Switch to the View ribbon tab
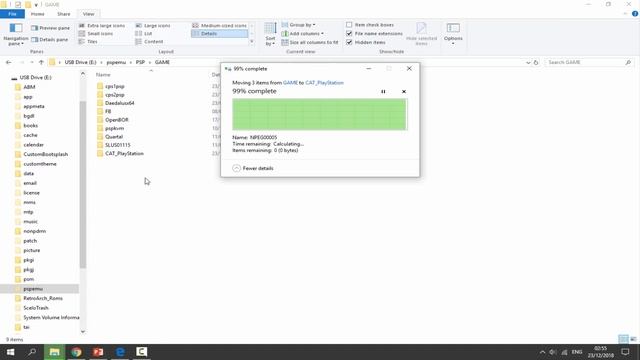640x360 pixels. [88, 14]
